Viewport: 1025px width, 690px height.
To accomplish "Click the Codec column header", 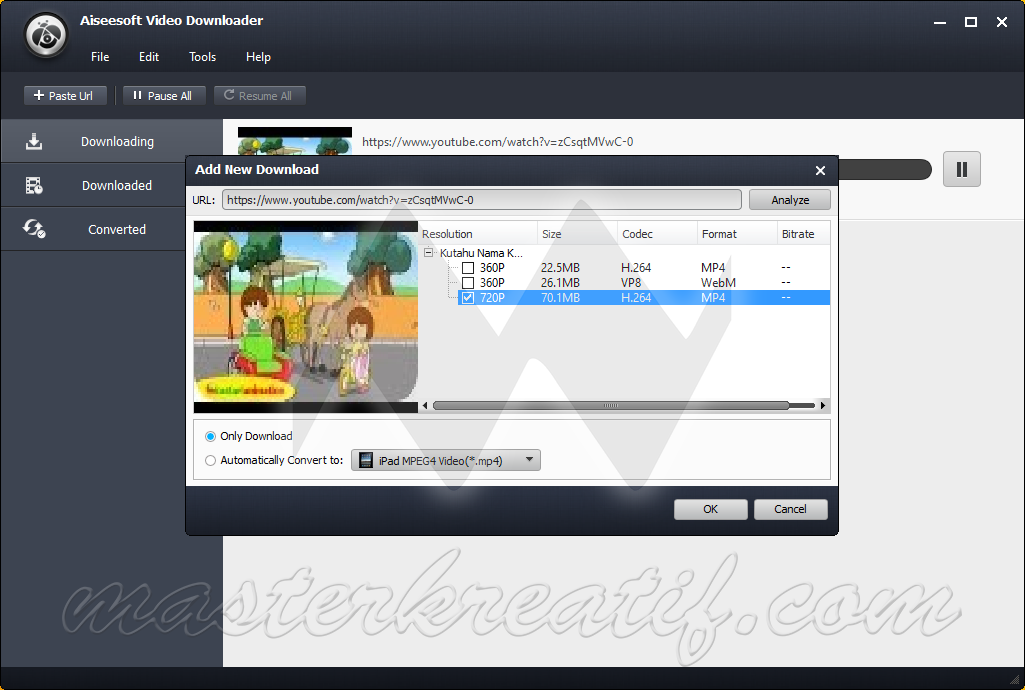I will 657,234.
